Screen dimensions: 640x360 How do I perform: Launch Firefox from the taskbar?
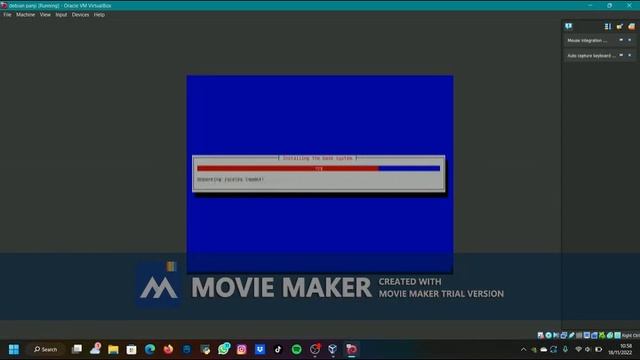click(168, 349)
